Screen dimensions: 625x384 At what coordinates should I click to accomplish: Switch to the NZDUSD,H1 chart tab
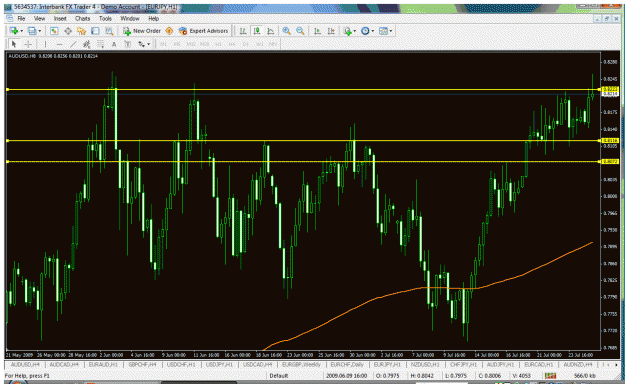(425, 364)
